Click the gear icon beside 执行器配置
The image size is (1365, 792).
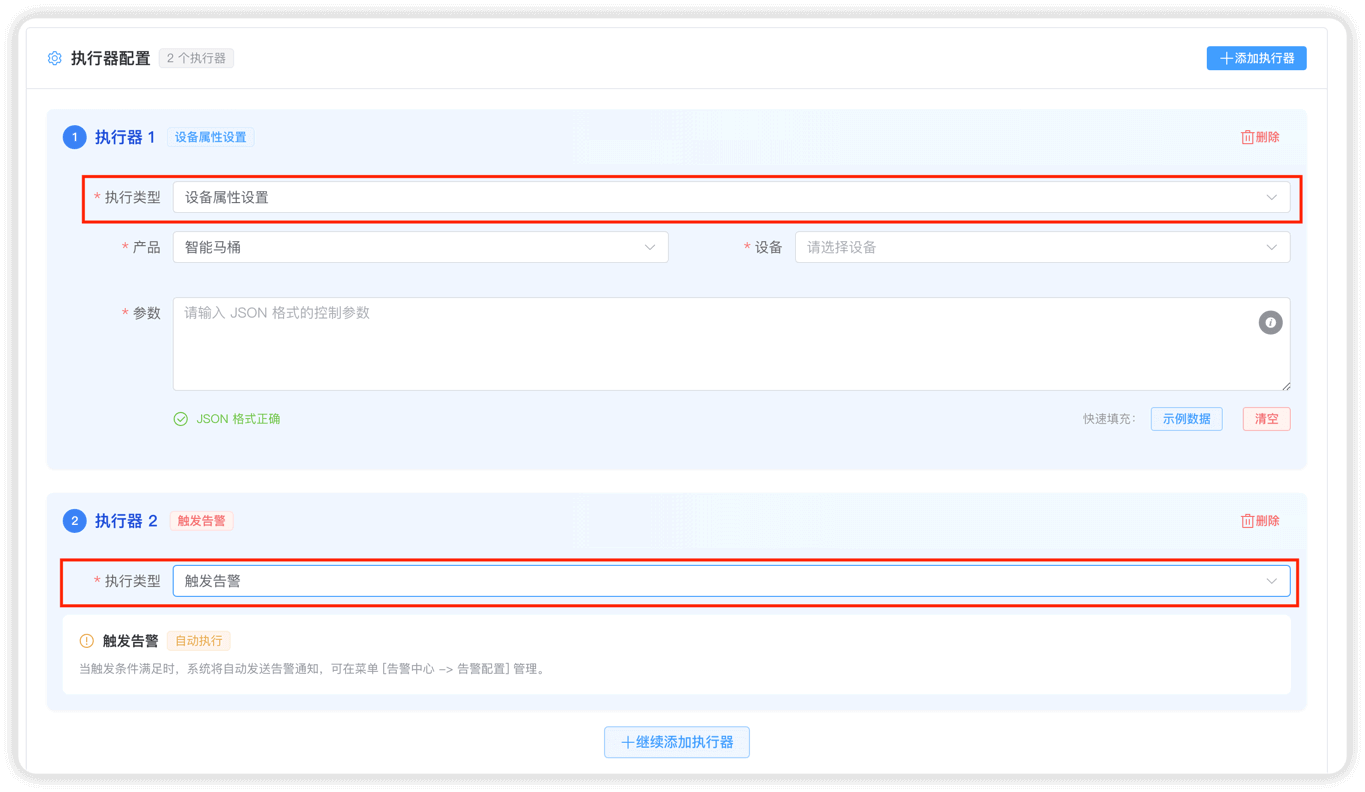pyautogui.click(x=55, y=59)
